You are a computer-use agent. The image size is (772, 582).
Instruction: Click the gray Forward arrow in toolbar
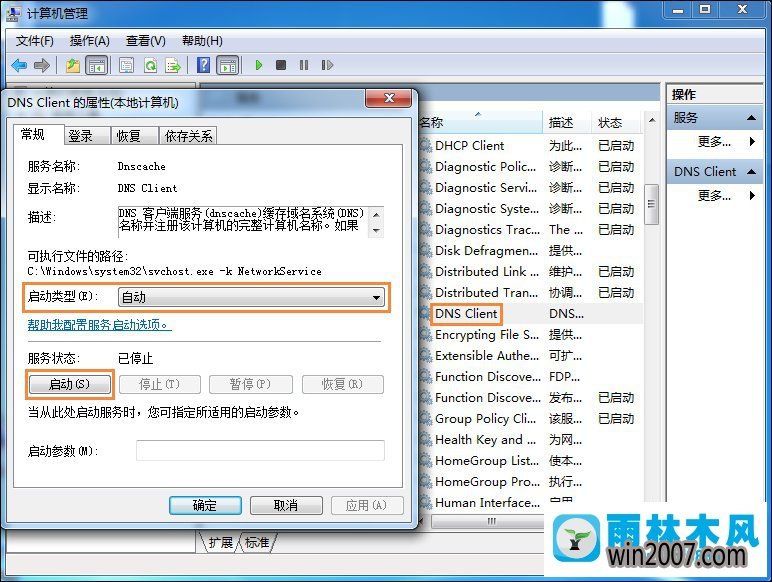(x=42, y=65)
